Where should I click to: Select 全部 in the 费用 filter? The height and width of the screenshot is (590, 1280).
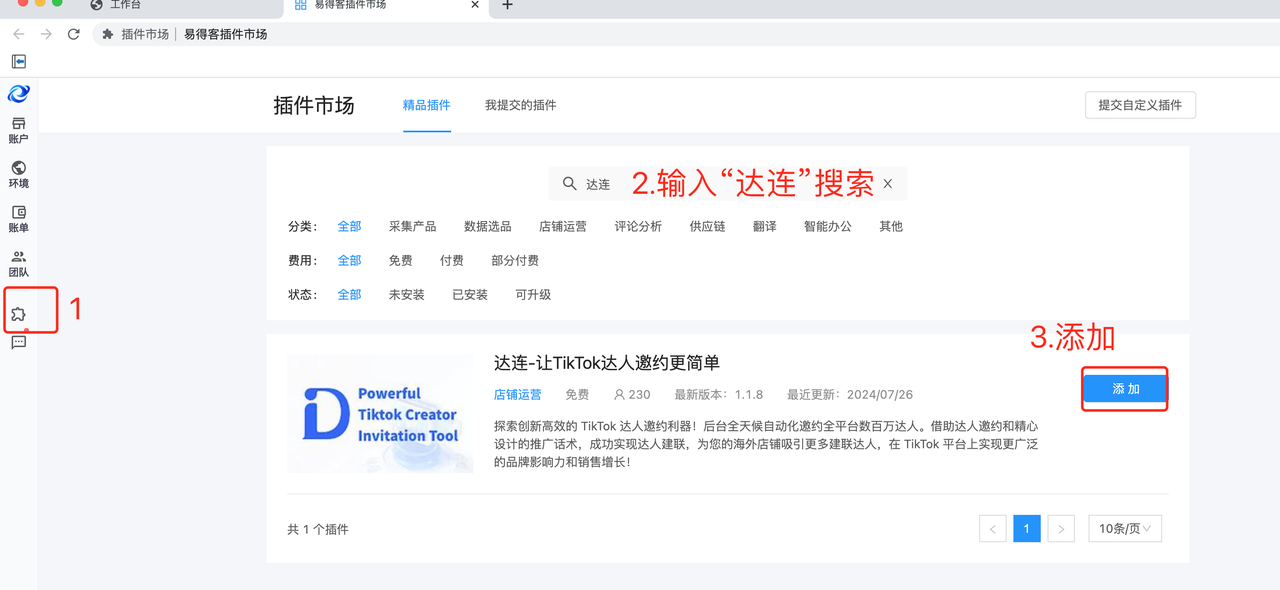coord(349,261)
